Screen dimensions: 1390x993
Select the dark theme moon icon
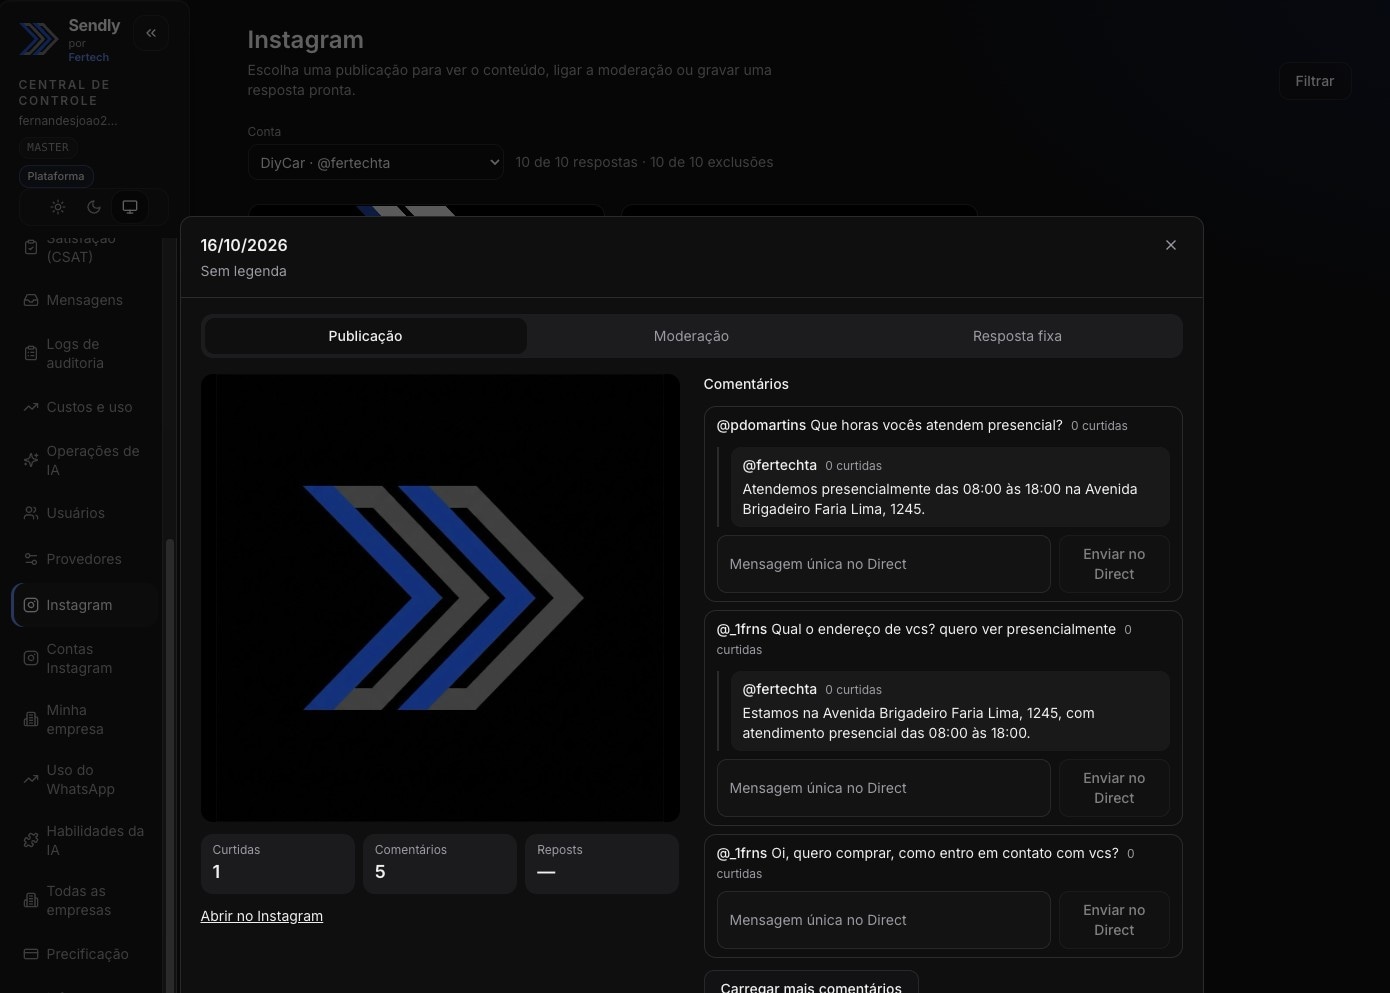pyautogui.click(x=94, y=207)
